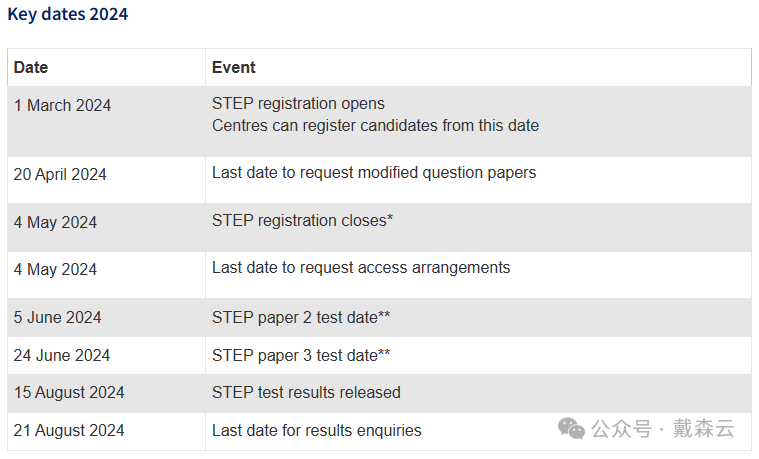This screenshot has height=459, width=759.
Task: Click STEP paper 3 test date text
Action: tap(301, 355)
